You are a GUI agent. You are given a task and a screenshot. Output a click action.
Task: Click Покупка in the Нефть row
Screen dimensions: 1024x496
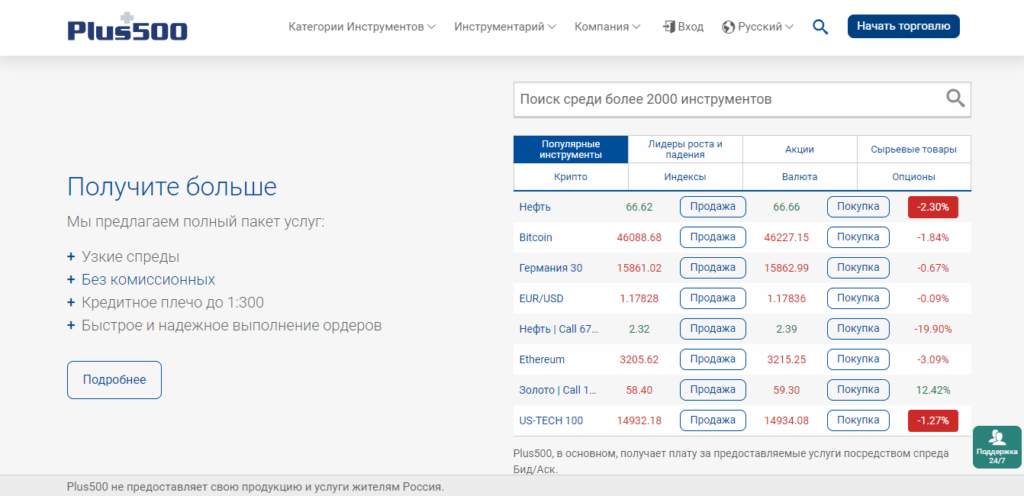click(858, 207)
